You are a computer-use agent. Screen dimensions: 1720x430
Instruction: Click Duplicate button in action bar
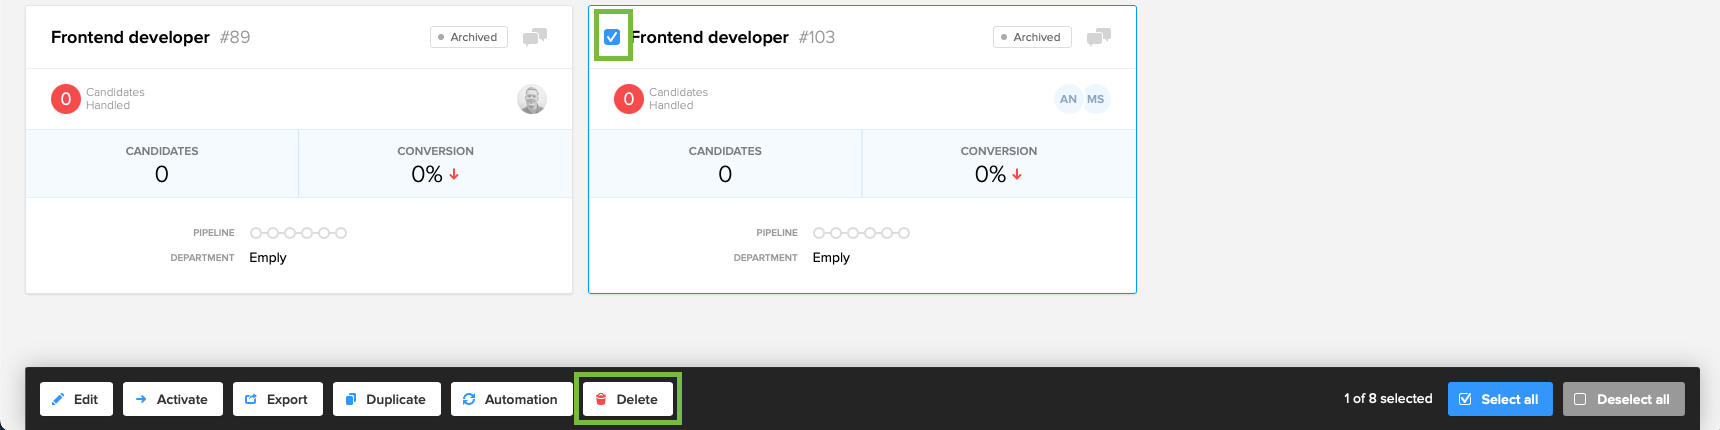386,399
